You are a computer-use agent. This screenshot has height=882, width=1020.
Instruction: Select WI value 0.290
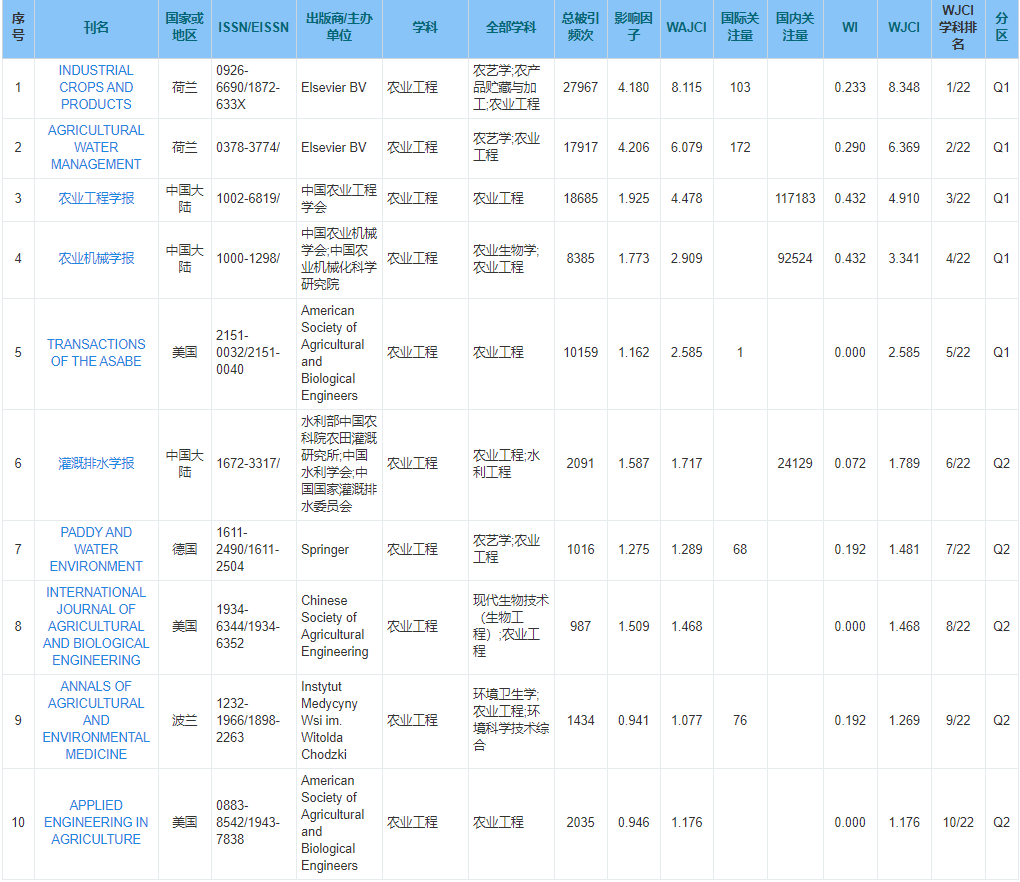click(x=850, y=147)
